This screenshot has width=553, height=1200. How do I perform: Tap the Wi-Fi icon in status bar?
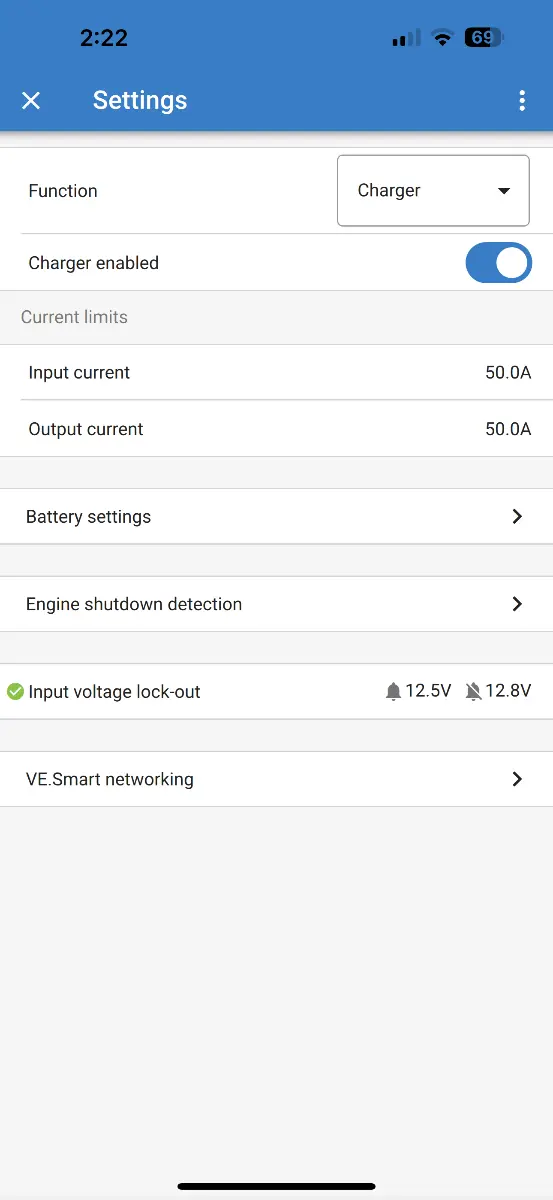441,38
